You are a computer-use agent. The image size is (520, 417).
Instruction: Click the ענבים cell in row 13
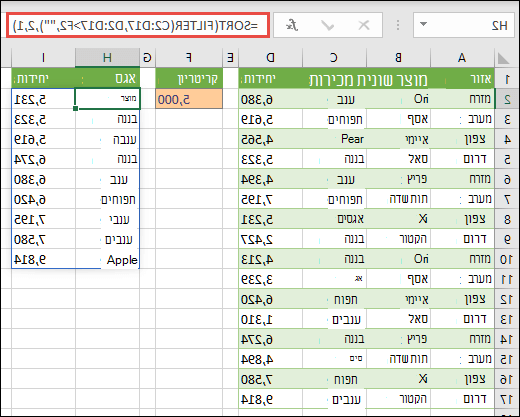point(334,319)
